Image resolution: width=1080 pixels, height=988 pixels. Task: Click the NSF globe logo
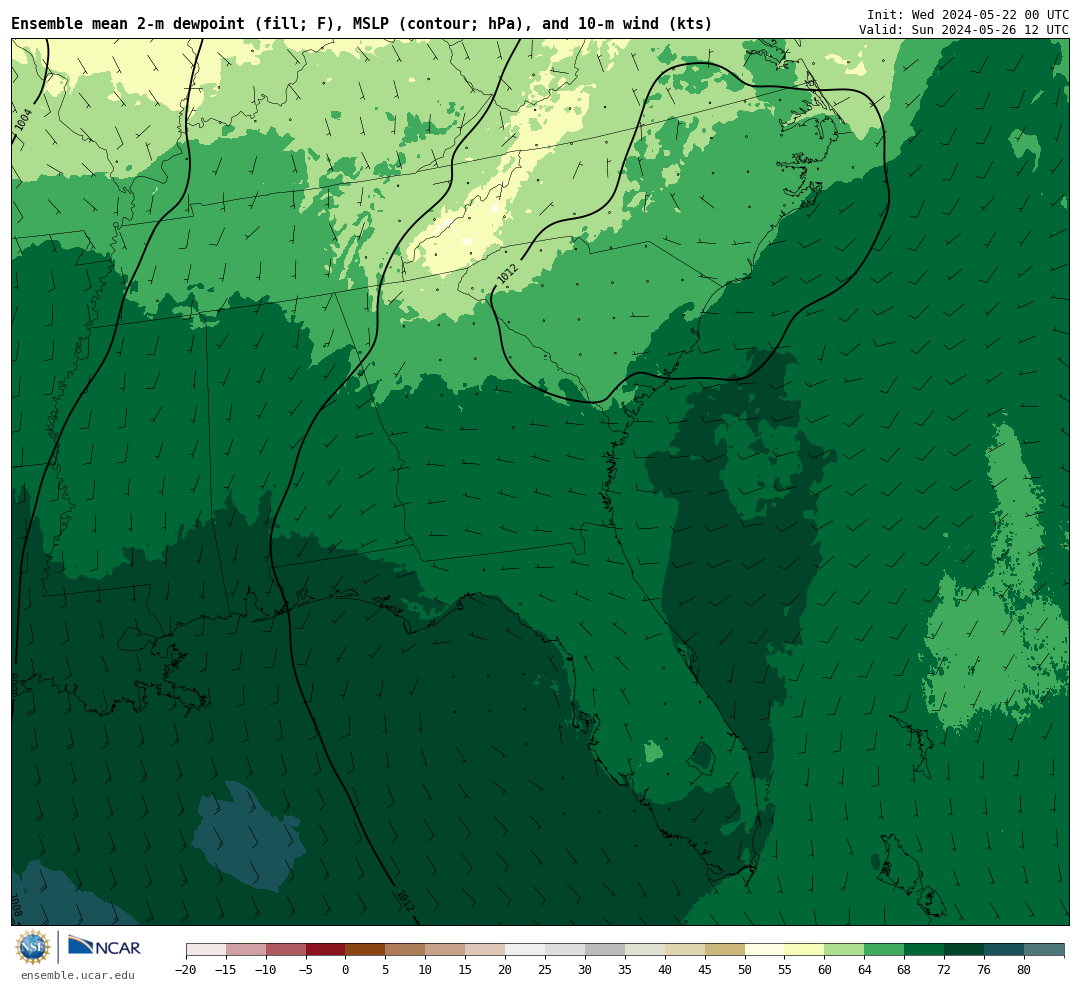[x=33, y=947]
